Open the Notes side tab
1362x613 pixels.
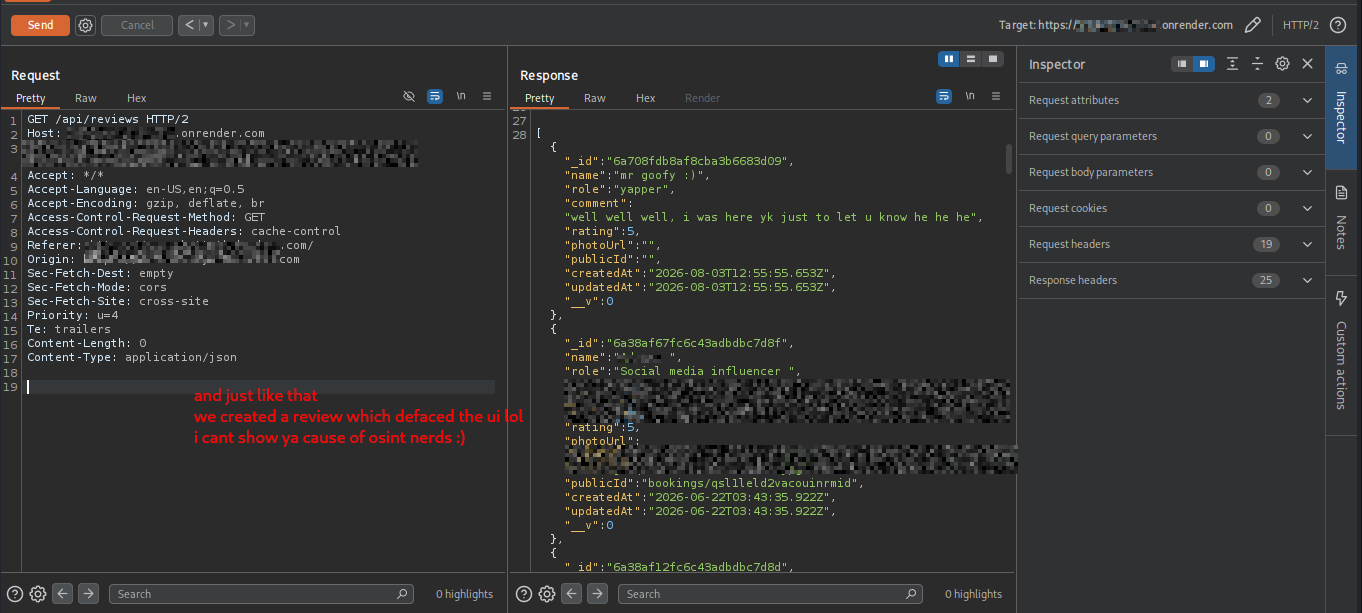(x=1342, y=218)
